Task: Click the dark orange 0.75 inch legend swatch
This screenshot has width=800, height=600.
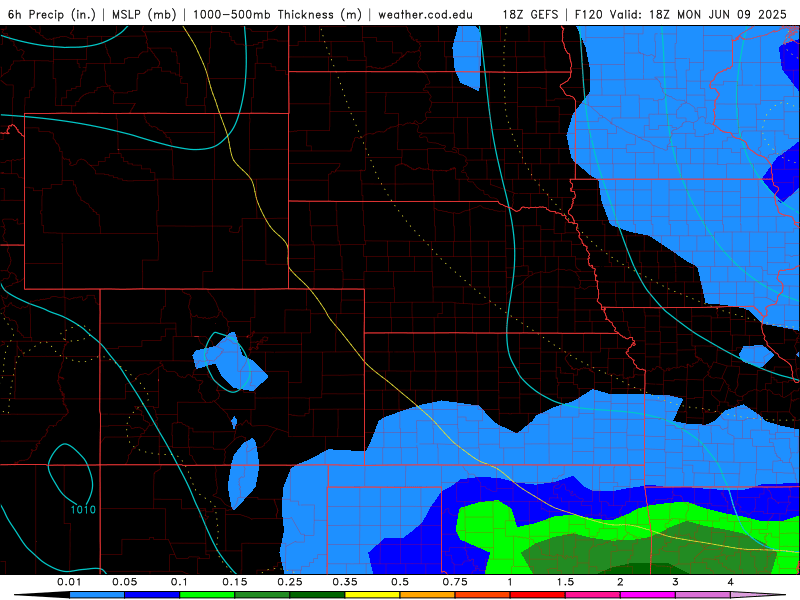Action: tap(483, 595)
